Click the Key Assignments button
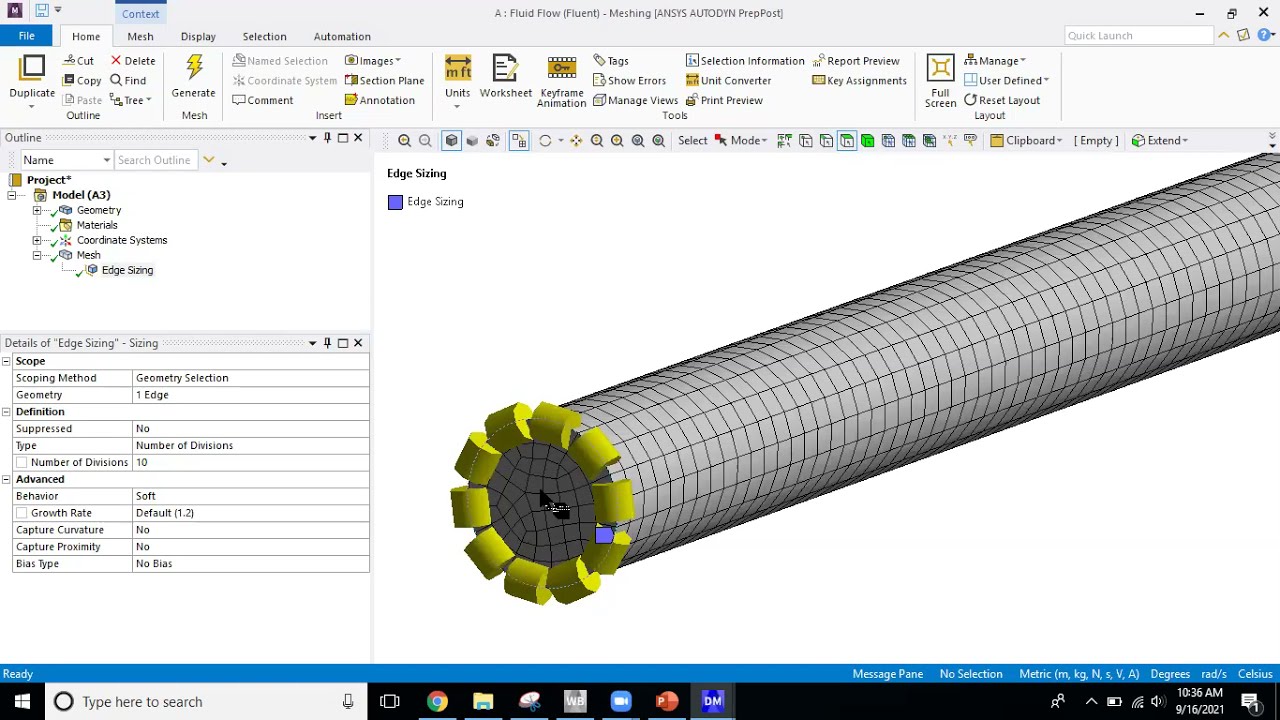The height and width of the screenshot is (720, 1280). click(860, 81)
